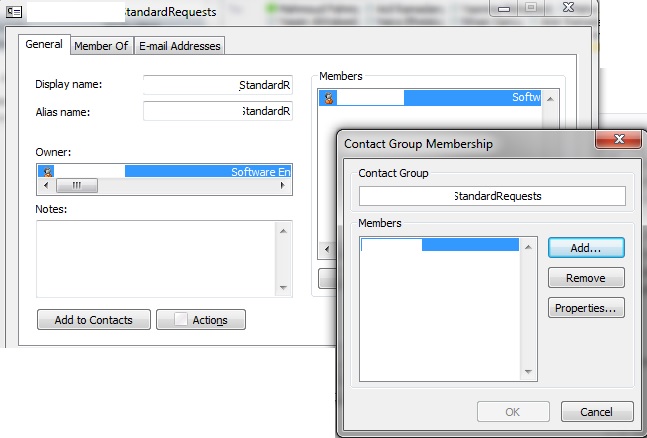
Task: Click the Add... button
Action: [586, 248]
